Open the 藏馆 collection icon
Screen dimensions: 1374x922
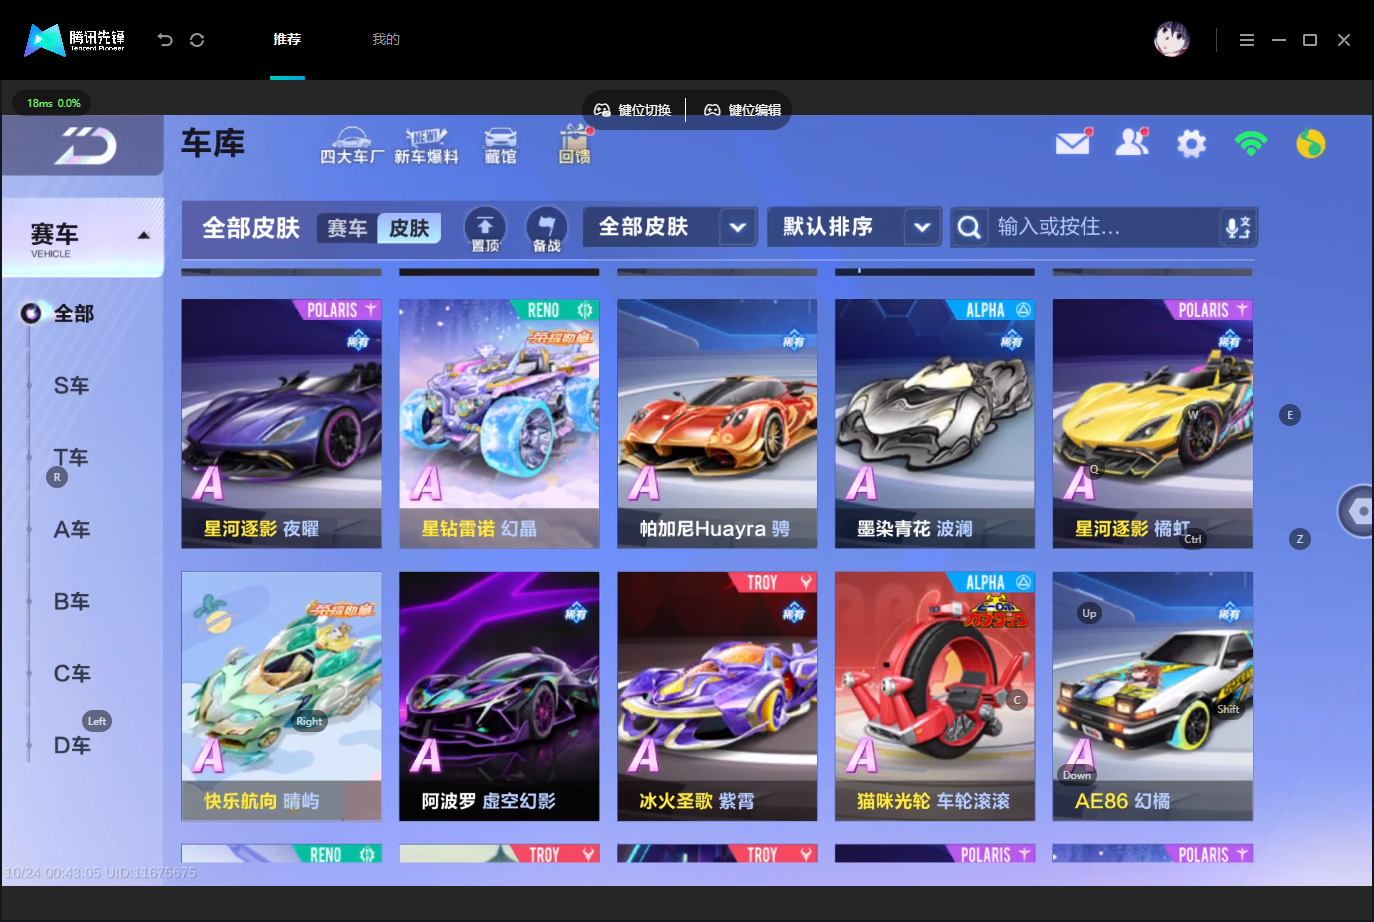[x=501, y=146]
